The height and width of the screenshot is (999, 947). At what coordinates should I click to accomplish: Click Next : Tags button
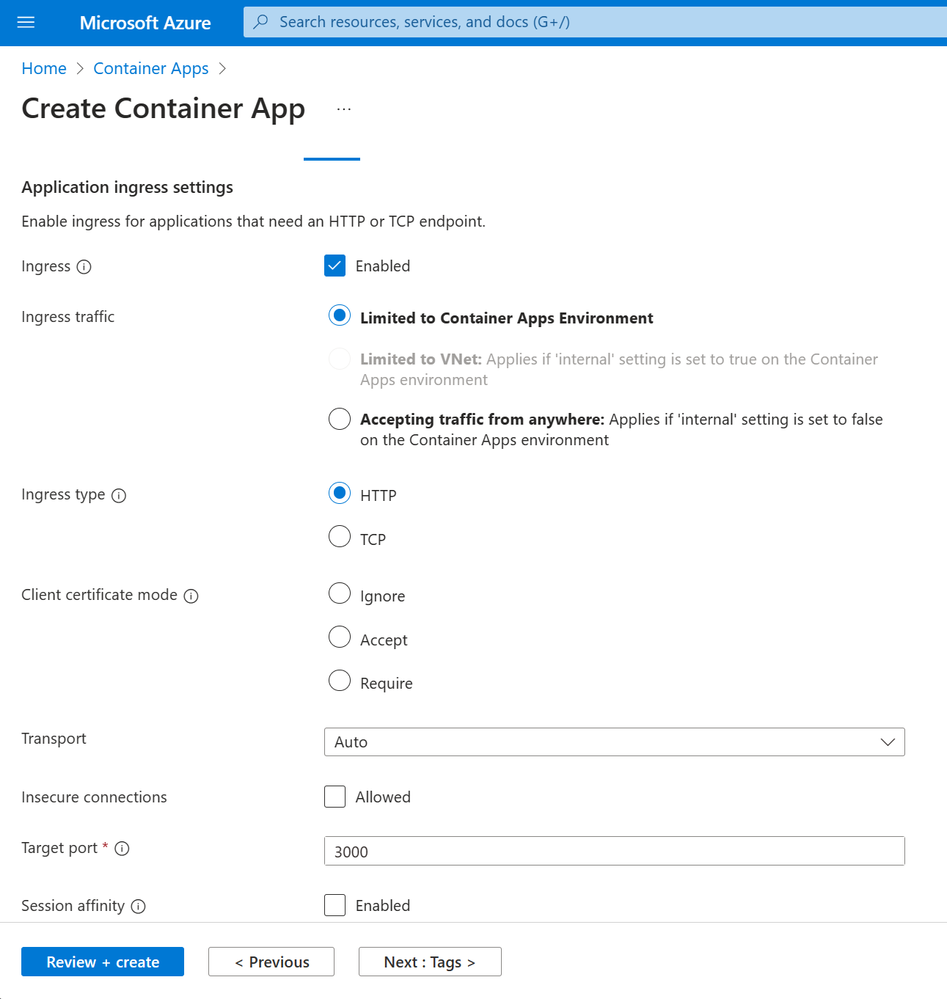[x=430, y=962]
